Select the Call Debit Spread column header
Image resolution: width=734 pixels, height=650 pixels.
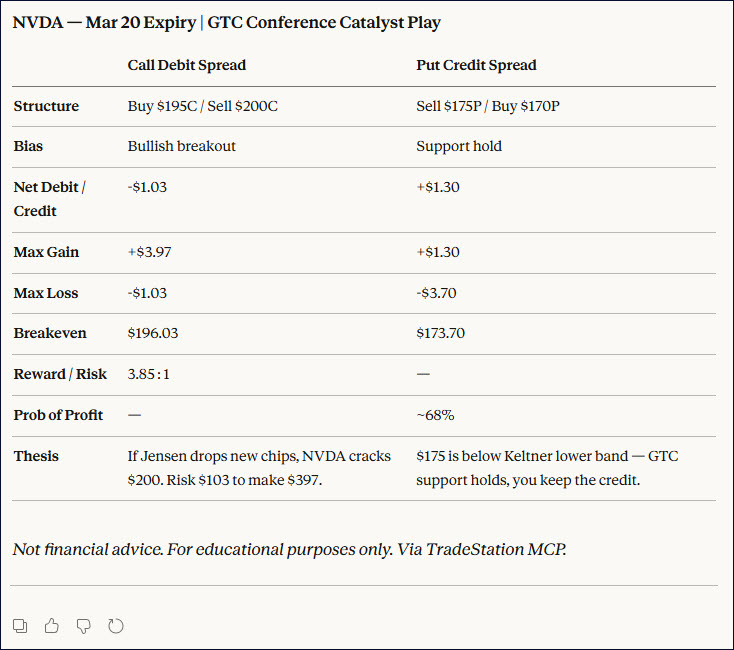point(187,65)
